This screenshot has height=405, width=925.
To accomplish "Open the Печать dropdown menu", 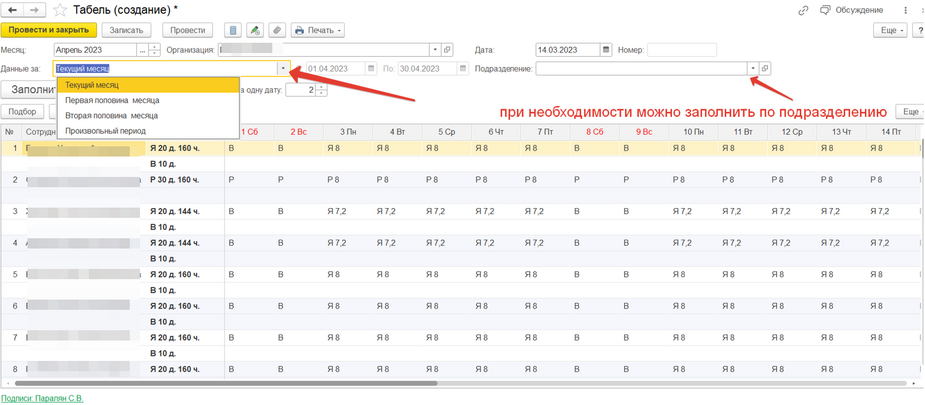I will point(317,30).
